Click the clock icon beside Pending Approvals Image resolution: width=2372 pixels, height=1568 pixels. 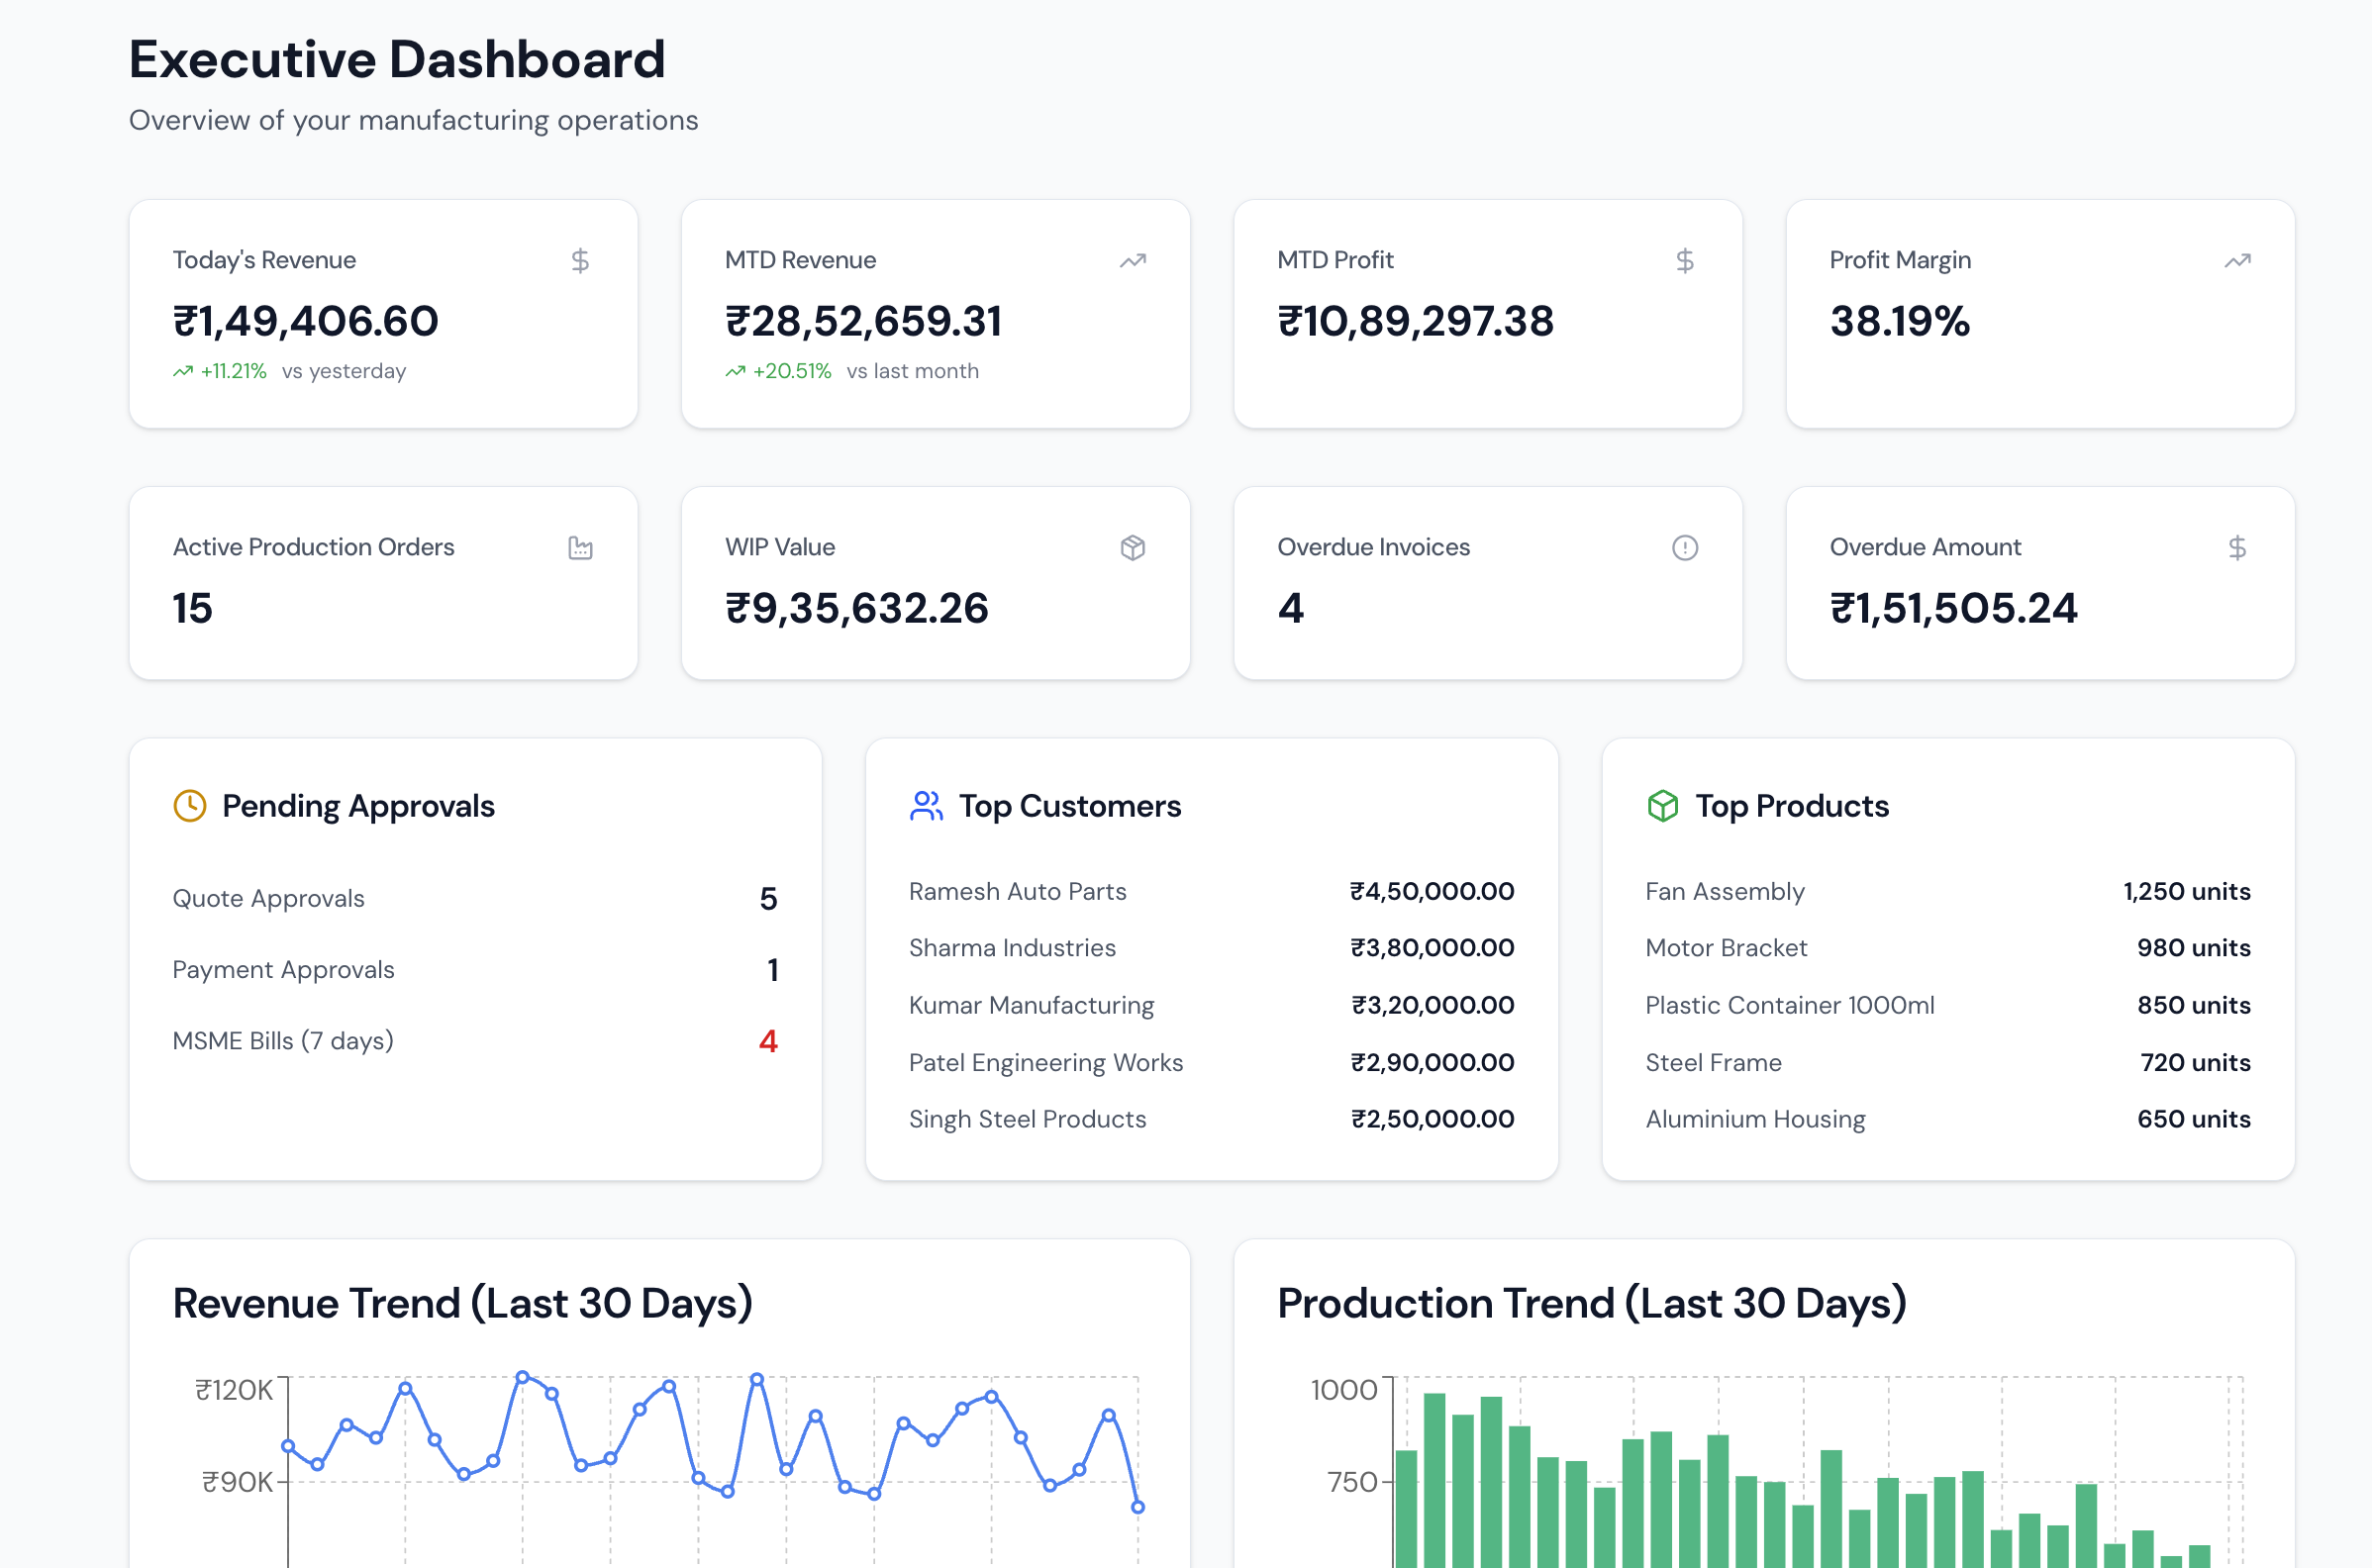[x=189, y=806]
